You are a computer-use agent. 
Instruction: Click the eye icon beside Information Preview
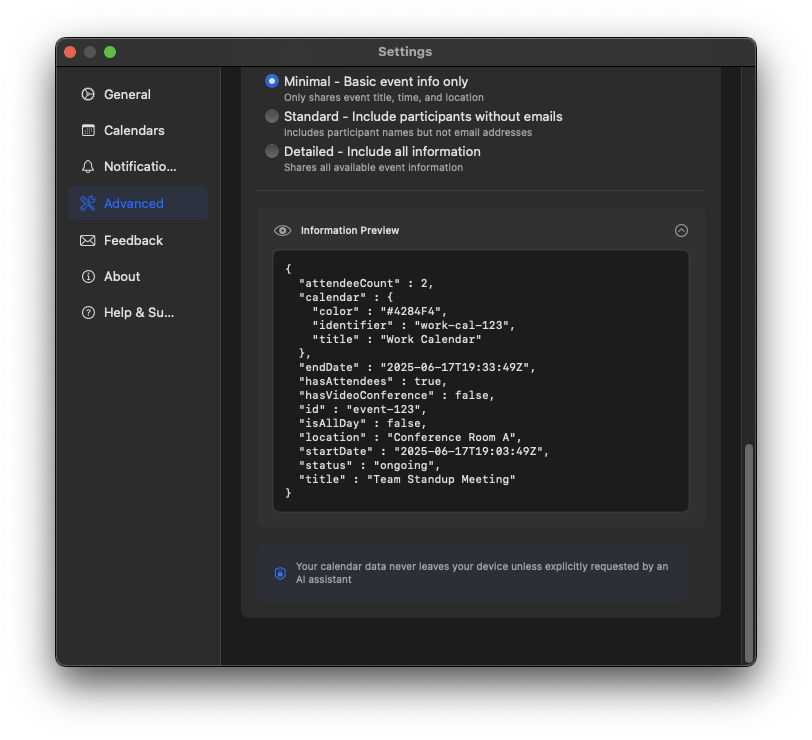282,230
